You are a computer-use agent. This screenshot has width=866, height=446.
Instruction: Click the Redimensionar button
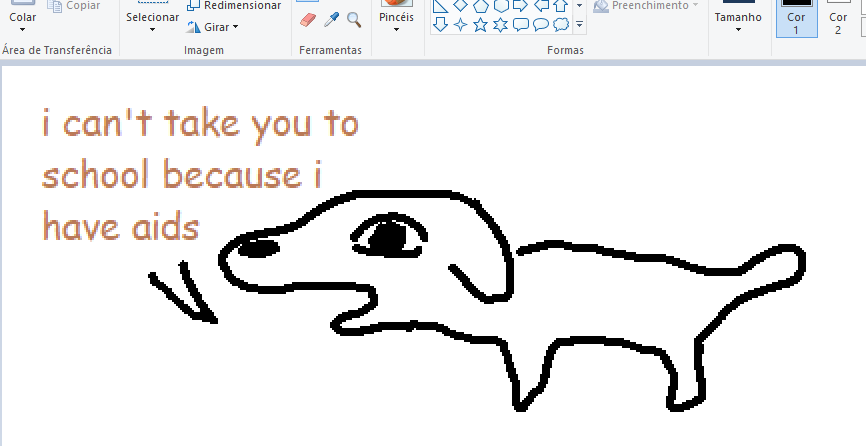pos(234,6)
